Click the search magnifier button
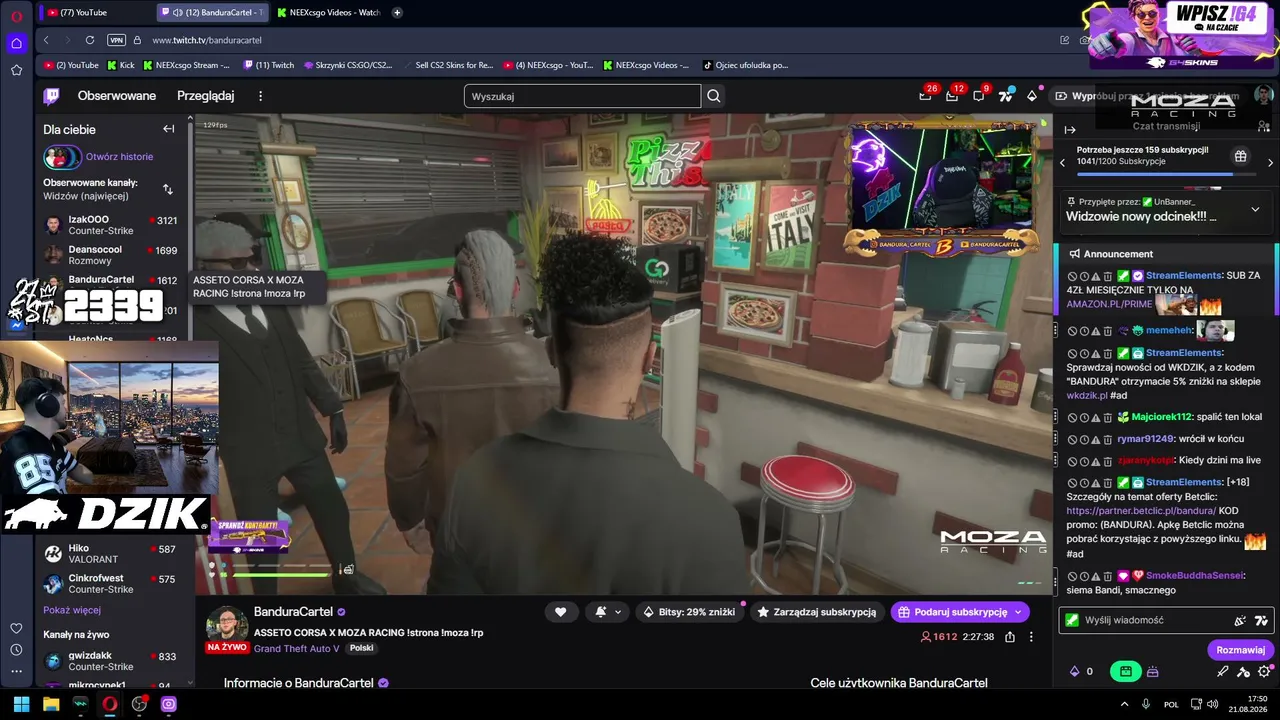 [714, 96]
